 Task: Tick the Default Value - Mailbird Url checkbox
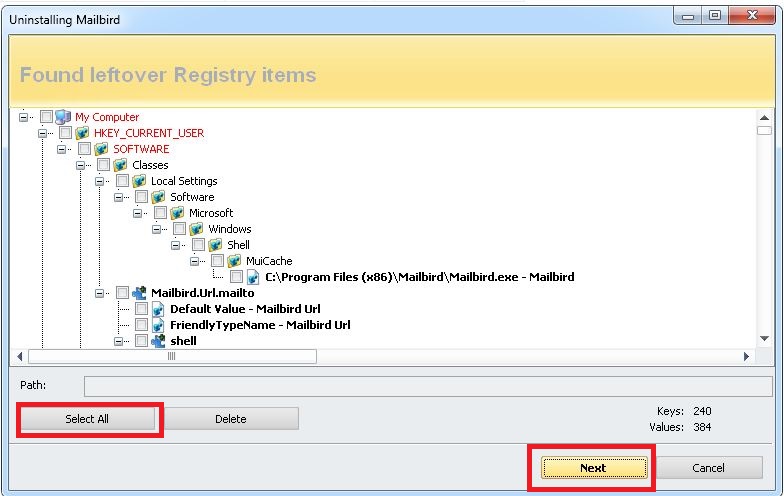coord(141,308)
